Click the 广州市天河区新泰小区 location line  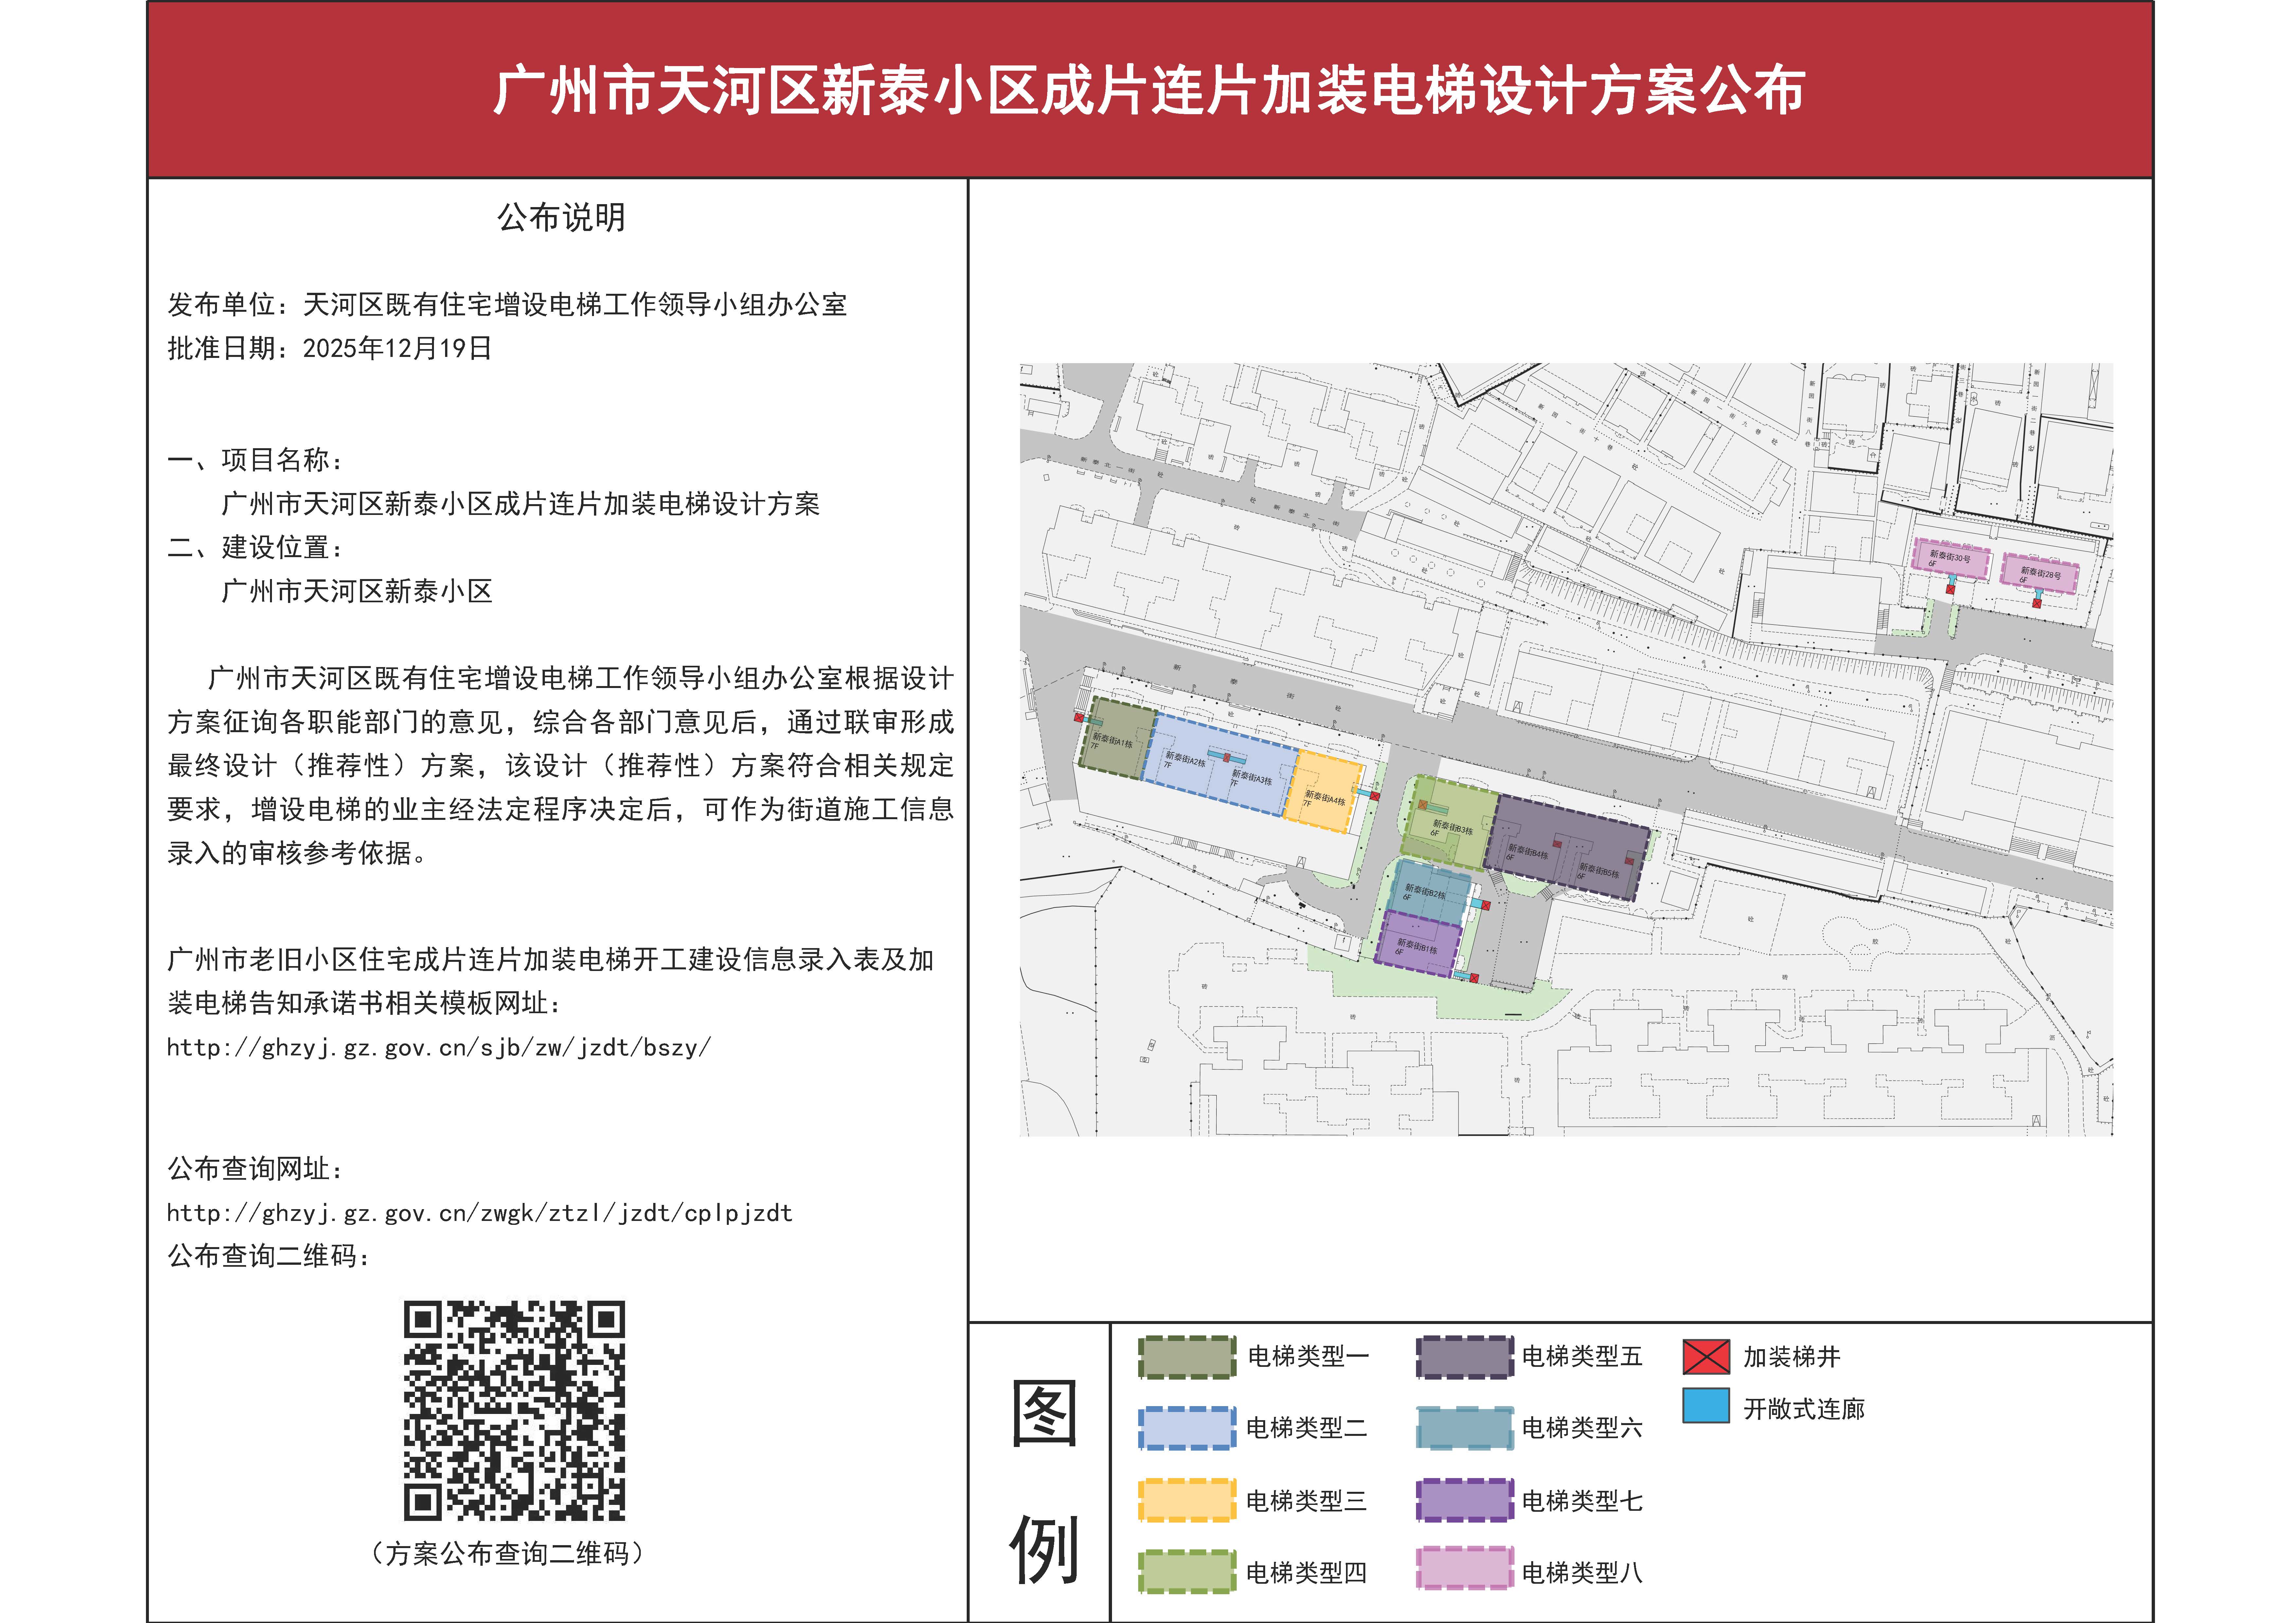(357, 591)
